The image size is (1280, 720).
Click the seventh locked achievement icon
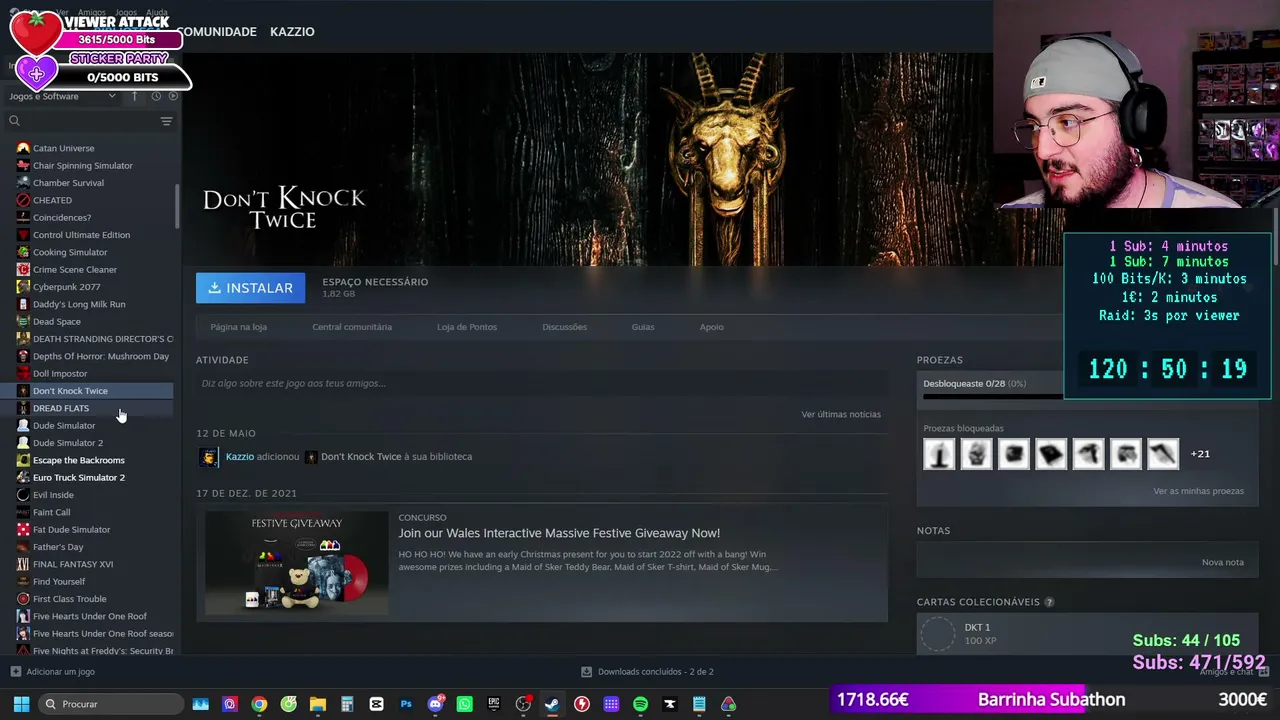coord(1163,454)
